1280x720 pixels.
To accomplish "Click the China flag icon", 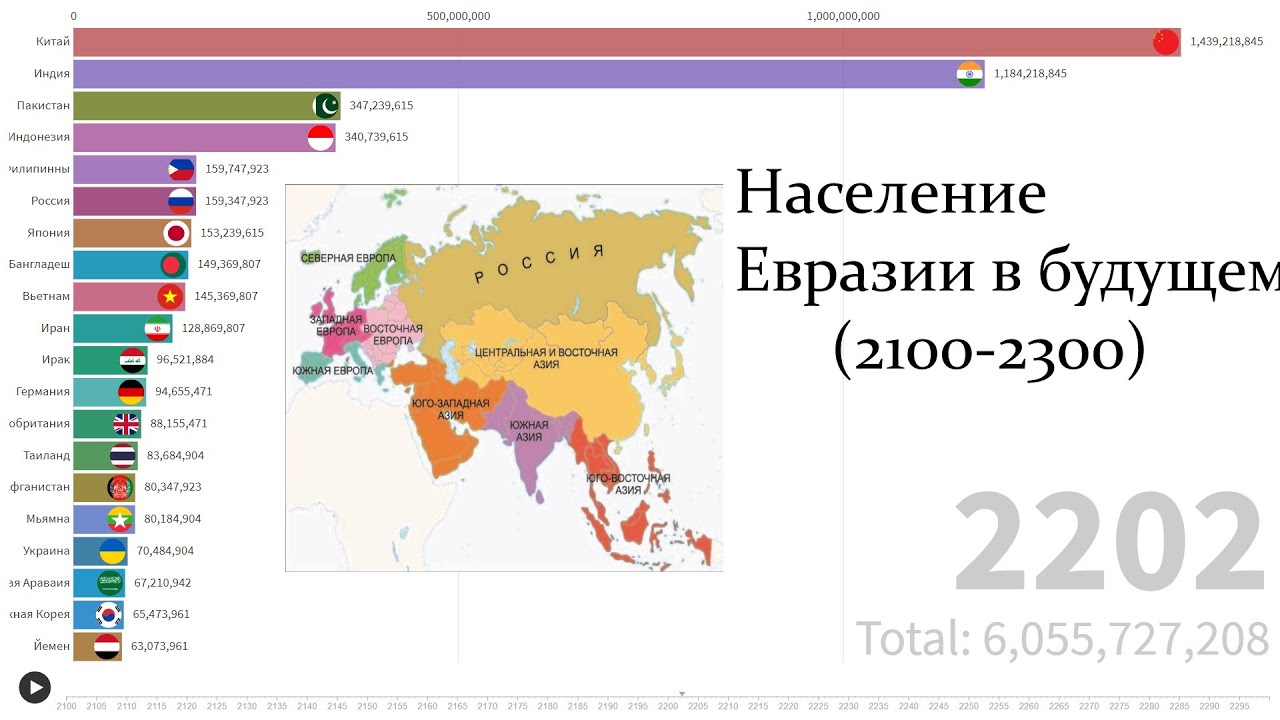I will (x=1166, y=42).
